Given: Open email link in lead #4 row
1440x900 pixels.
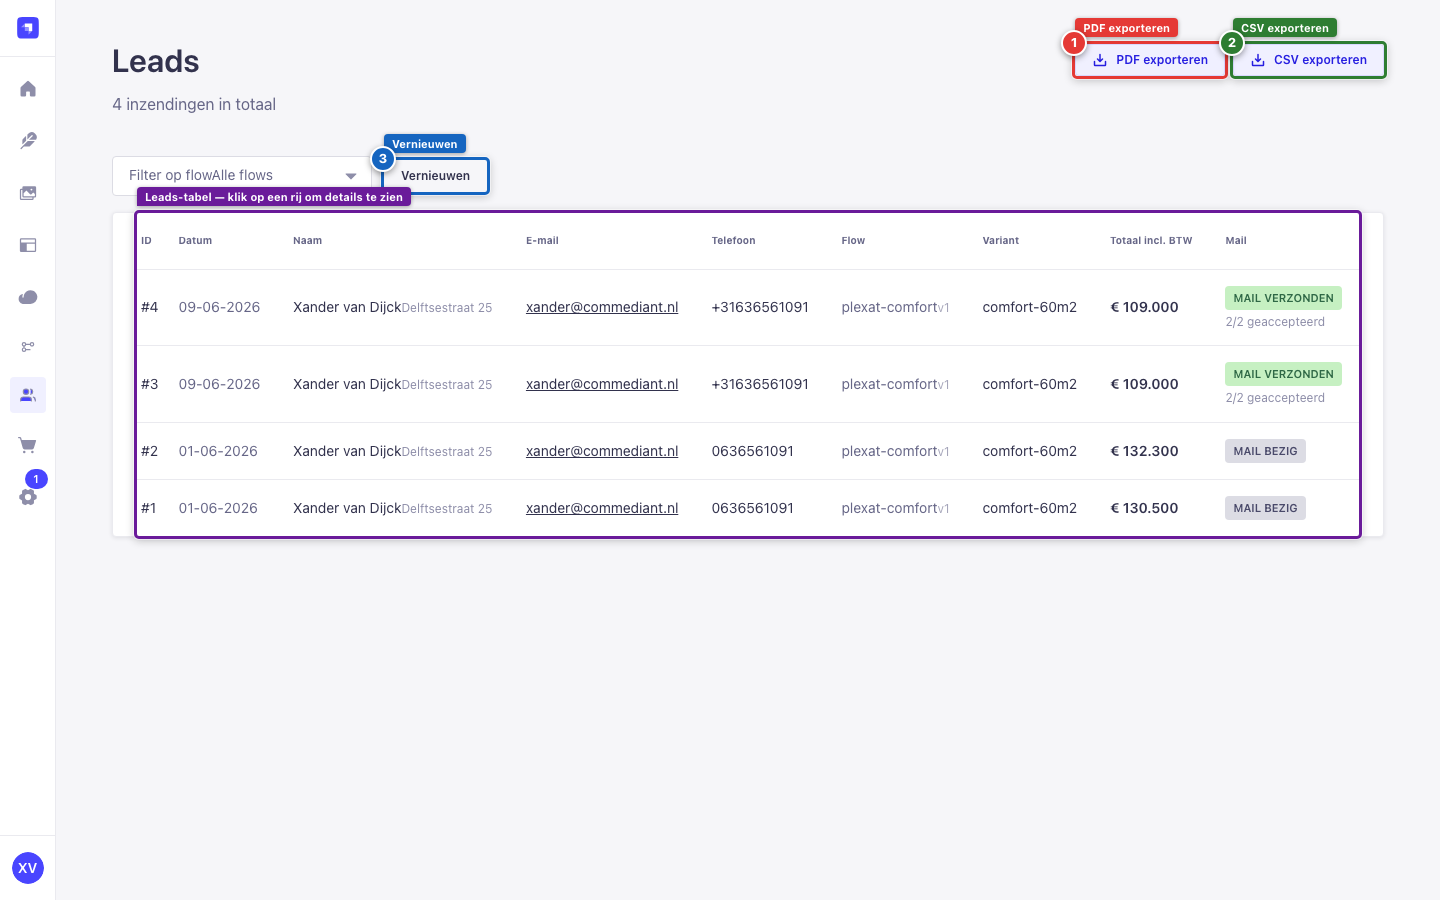Looking at the screenshot, I should 602,307.
